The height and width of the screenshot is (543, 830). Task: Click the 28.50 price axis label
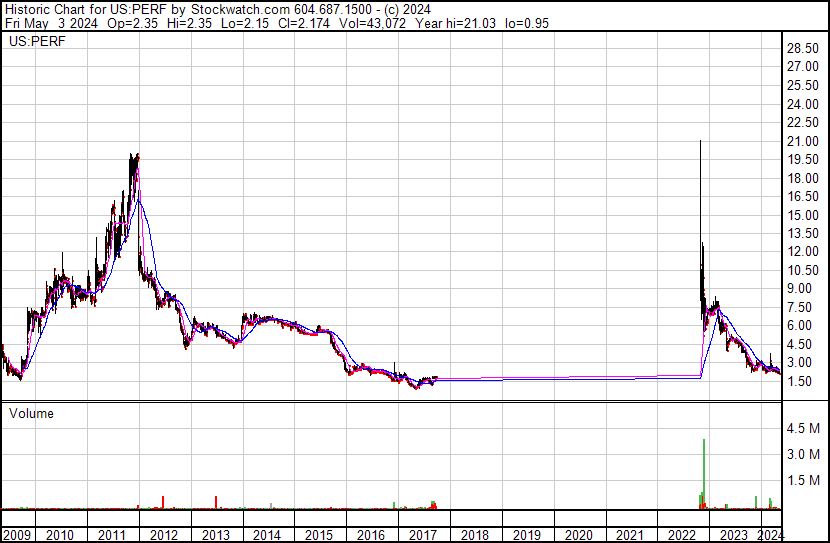802,48
